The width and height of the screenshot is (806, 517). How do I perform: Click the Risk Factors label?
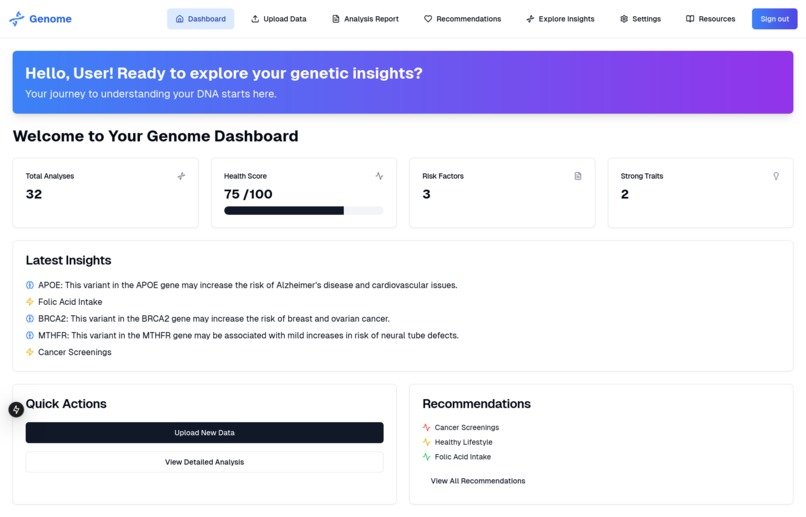click(x=443, y=176)
